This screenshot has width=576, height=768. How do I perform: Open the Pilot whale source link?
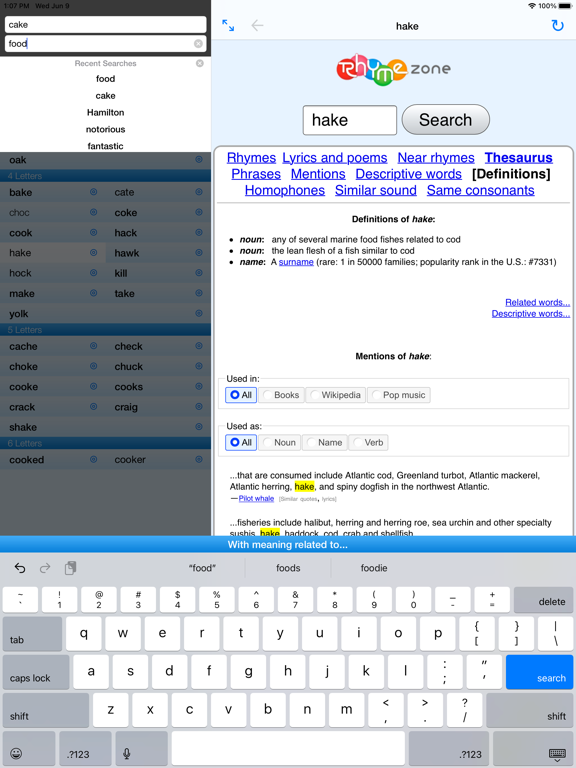click(256, 499)
